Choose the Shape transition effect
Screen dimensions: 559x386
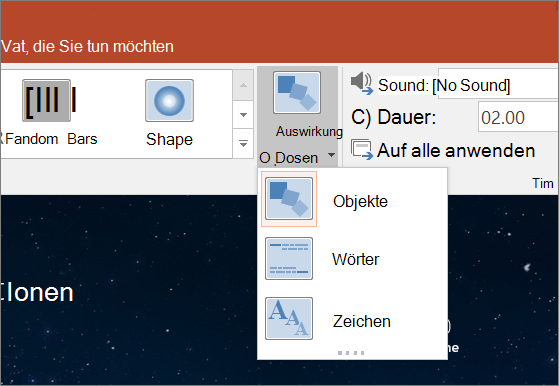[169, 113]
